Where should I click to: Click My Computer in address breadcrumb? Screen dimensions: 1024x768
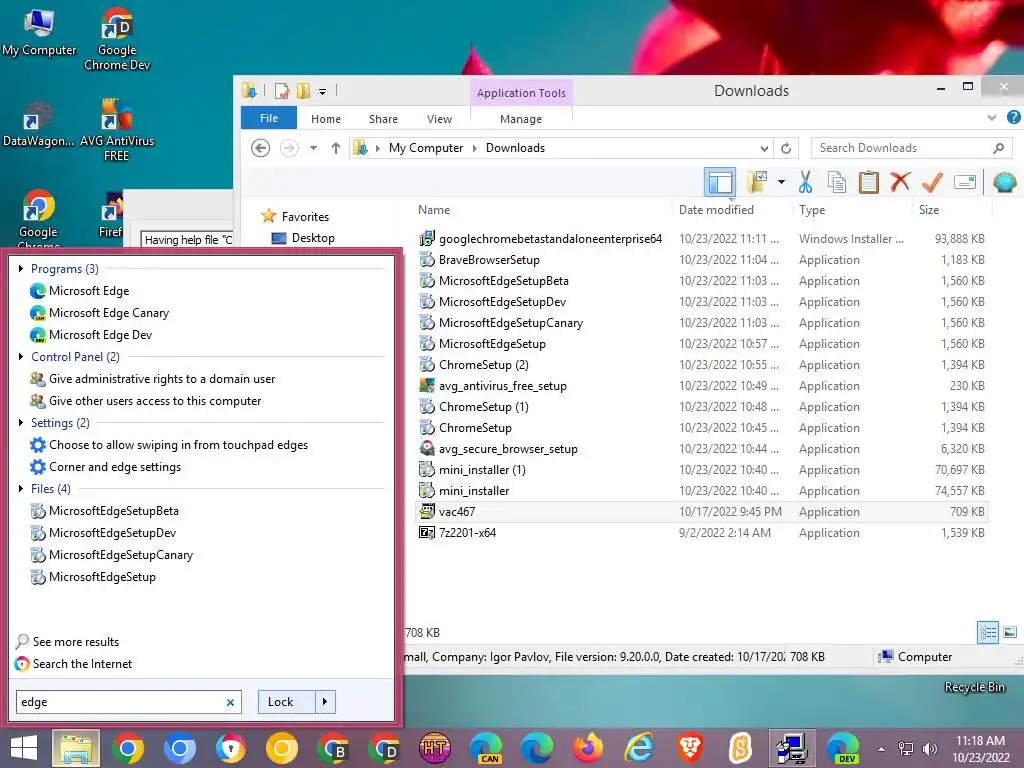(x=426, y=148)
